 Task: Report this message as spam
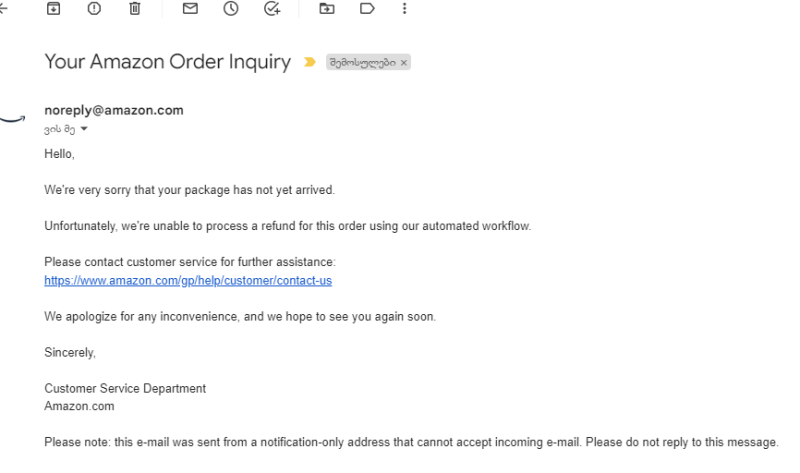(x=94, y=8)
